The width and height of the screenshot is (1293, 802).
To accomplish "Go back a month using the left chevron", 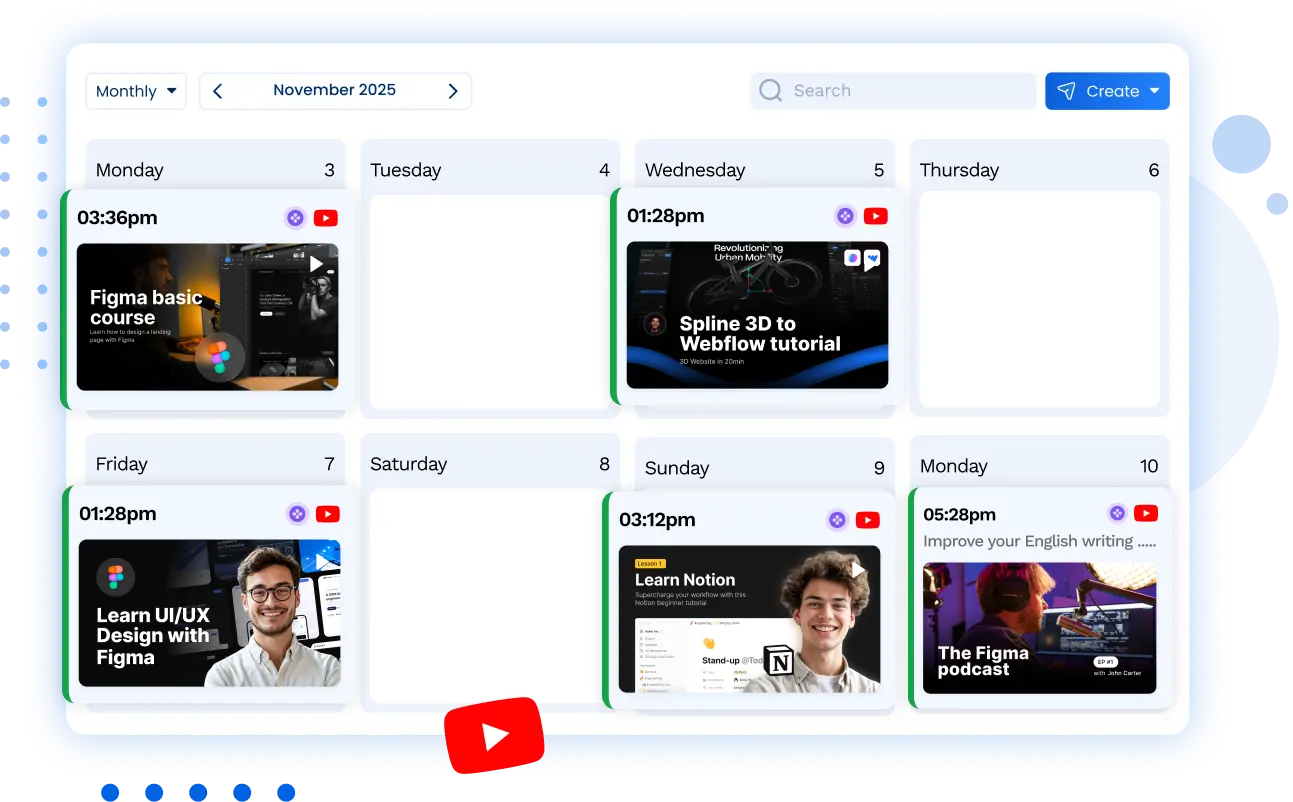I will click(x=217, y=90).
